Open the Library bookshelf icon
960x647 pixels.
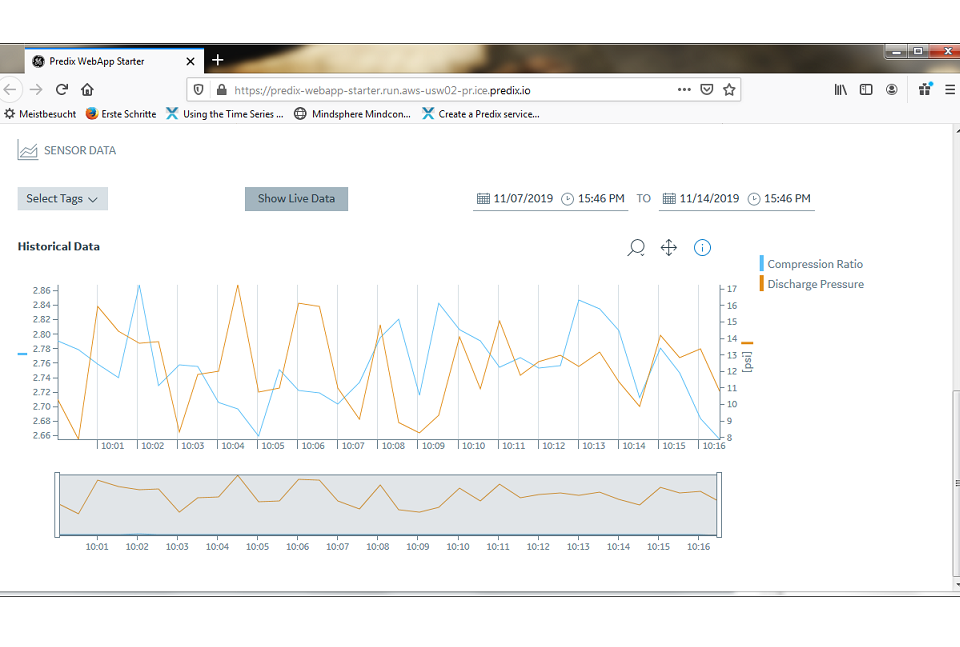pyautogui.click(x=841, y=90)
